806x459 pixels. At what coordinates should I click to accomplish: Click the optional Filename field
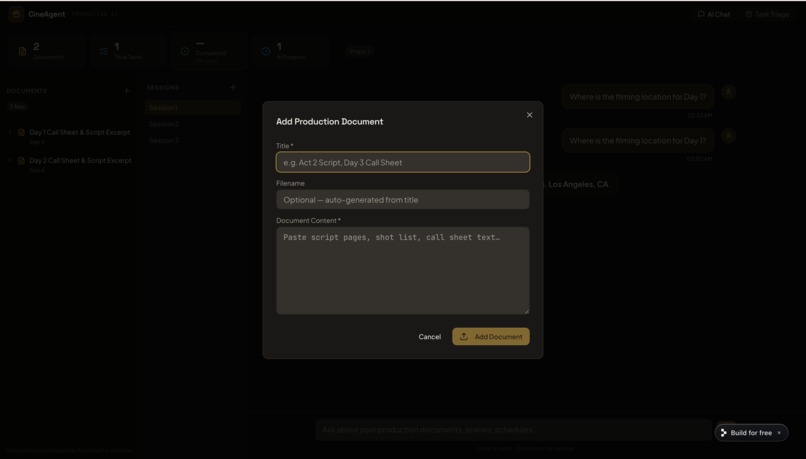[x=402, y=199]
